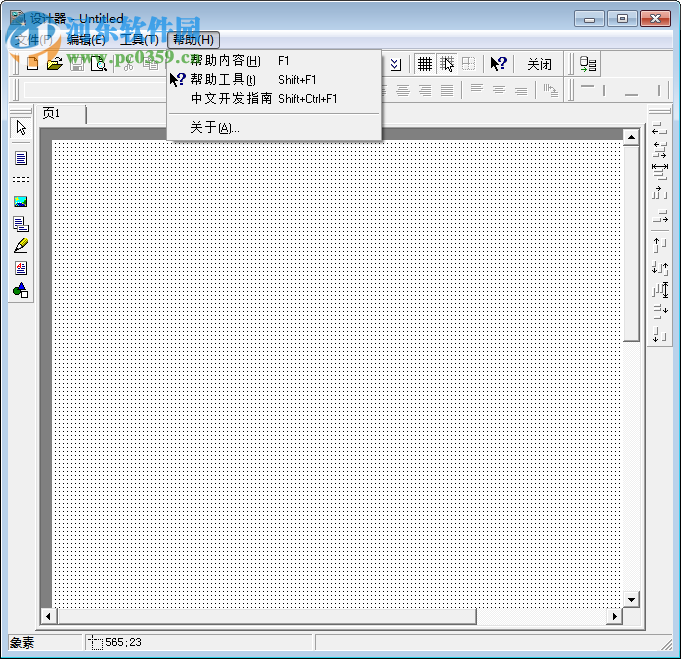Toggle the Show grid button
Screen dimensions: 681x659
point(424,64)
